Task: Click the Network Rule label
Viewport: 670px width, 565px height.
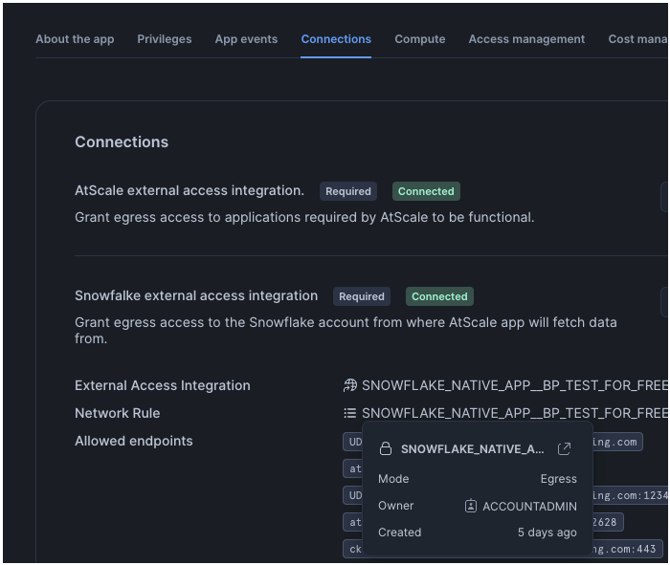Action: click(x=118, y=413)
